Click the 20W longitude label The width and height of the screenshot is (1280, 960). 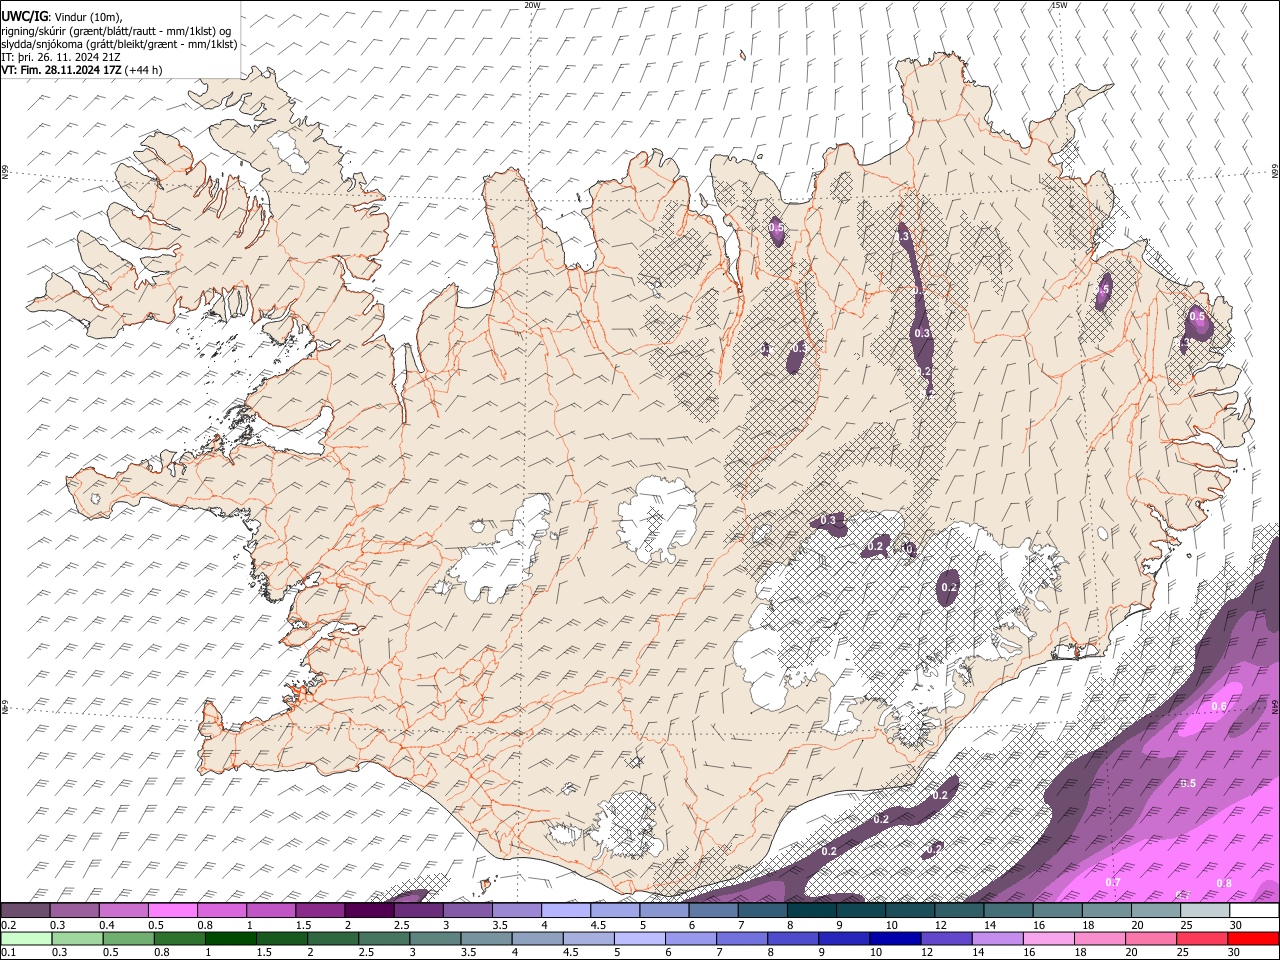tap(532, 5)
